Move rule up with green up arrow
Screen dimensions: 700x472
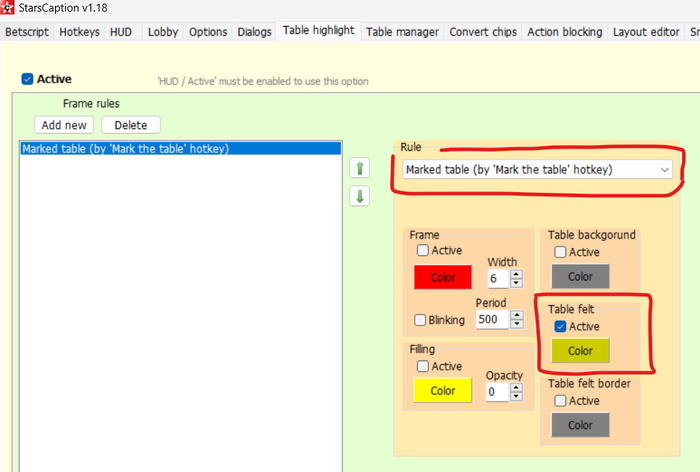coord(359,168)
